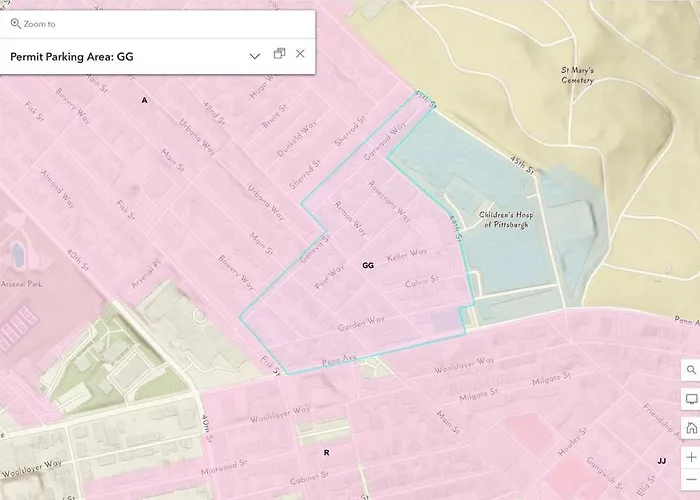This screenshot has height=500, width=700.
Task: Return to the default home extent
Action: (691, 428)
